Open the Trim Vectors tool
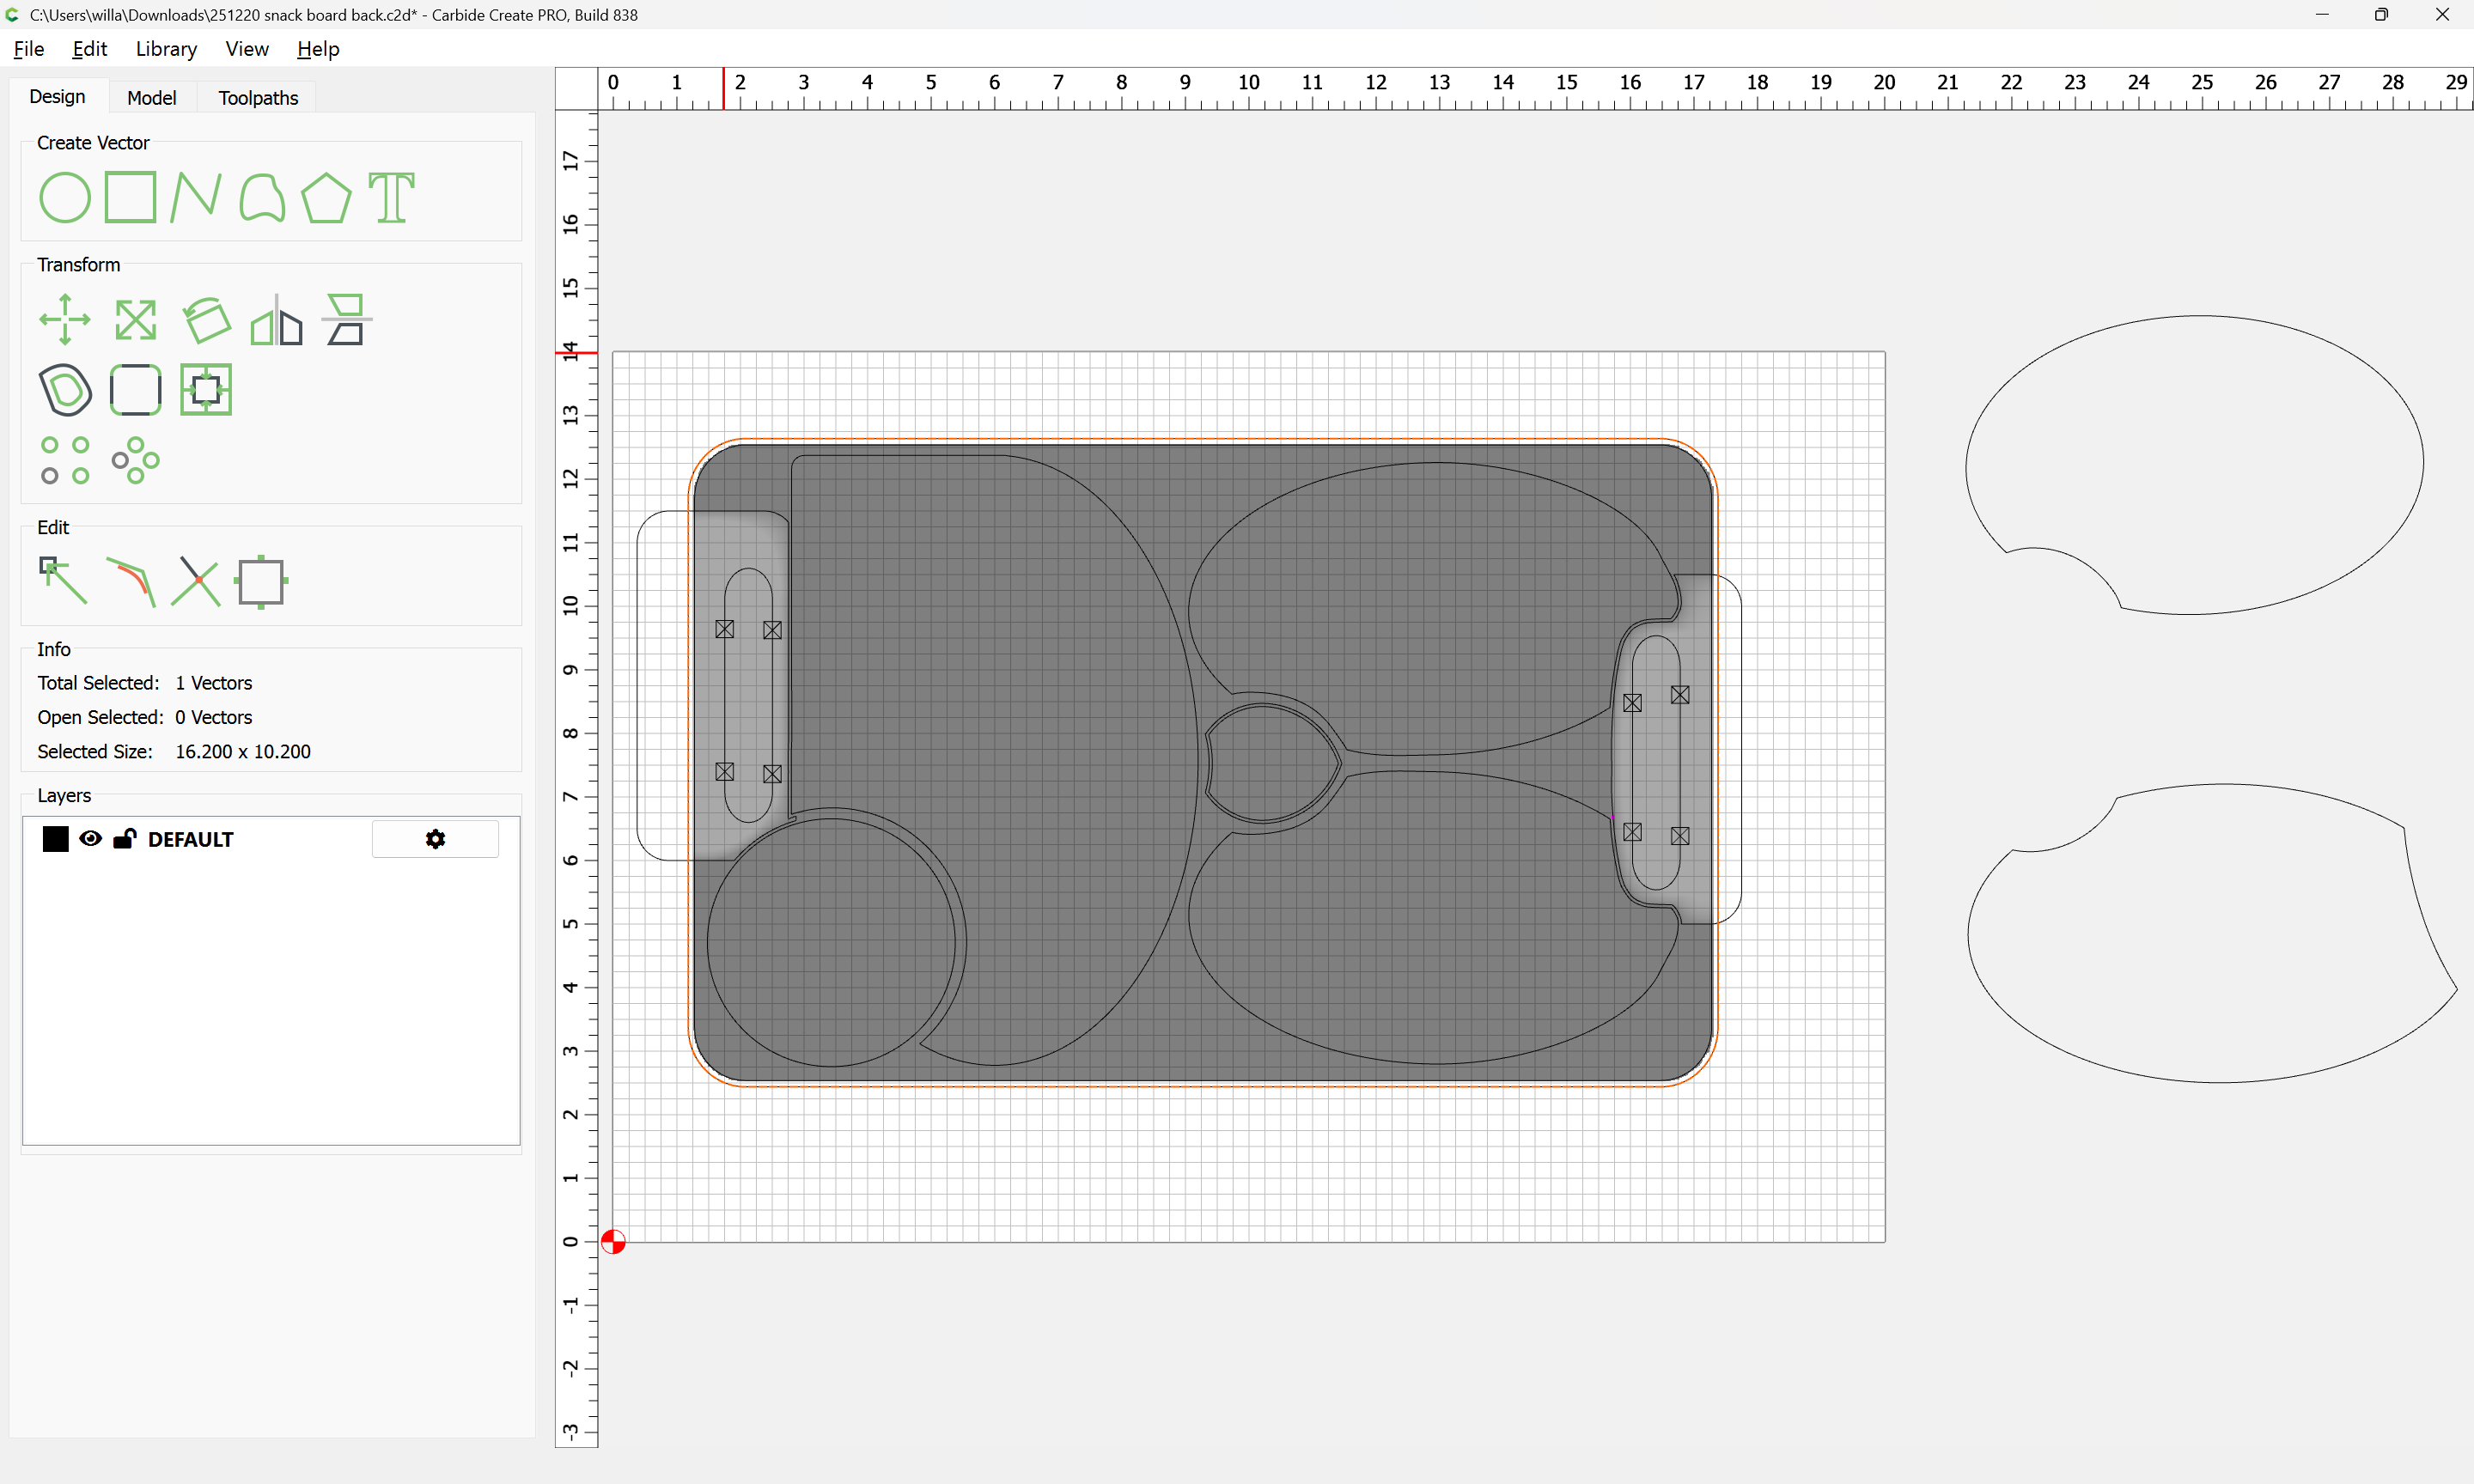 pyautogui.click(x=195, y=581)
